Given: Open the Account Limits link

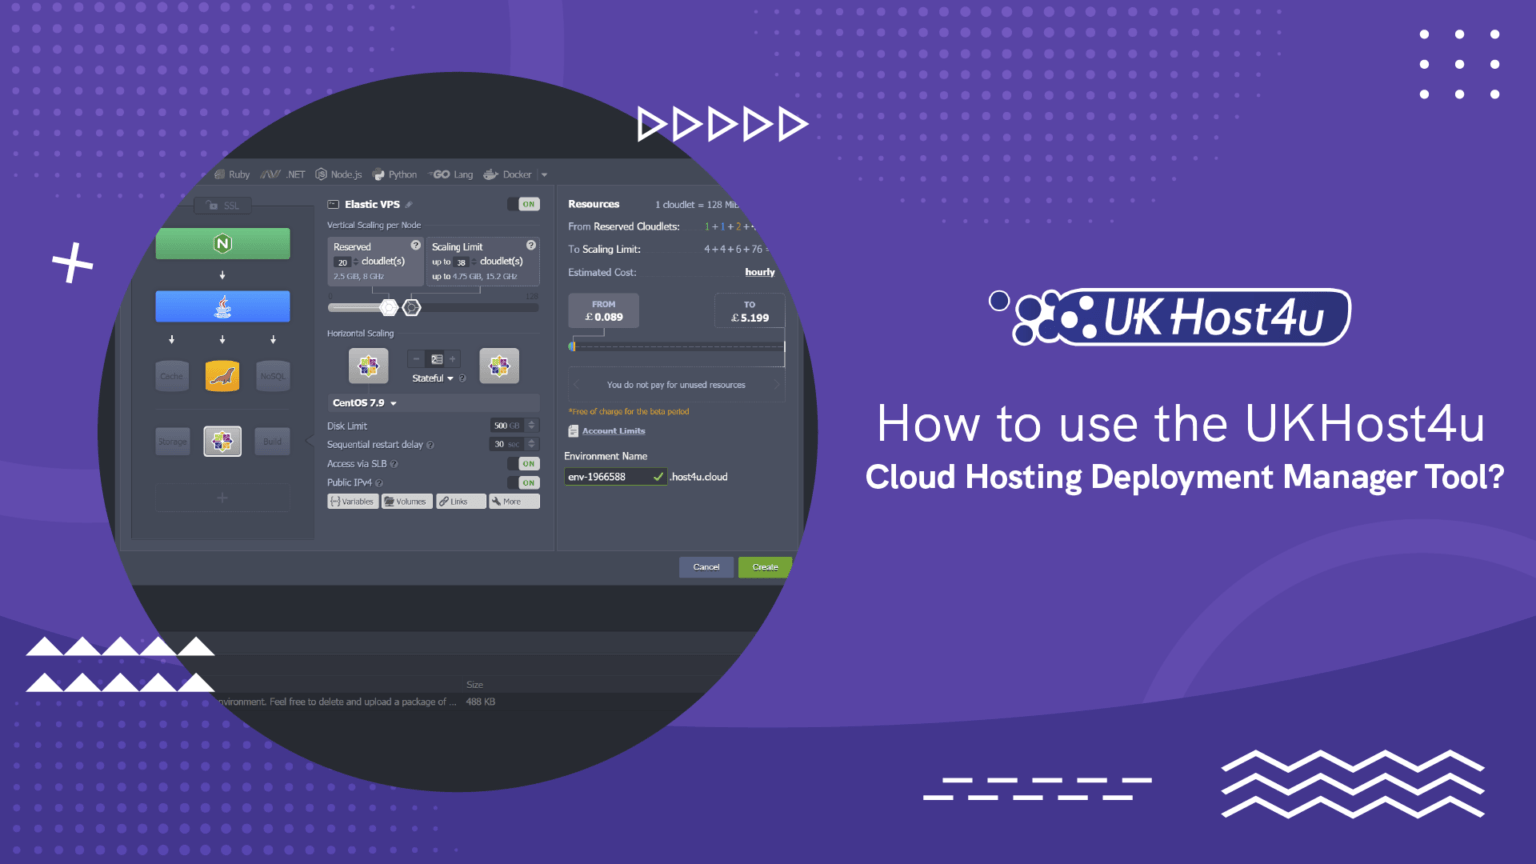Looking at the screenshot, I should 614,431.
